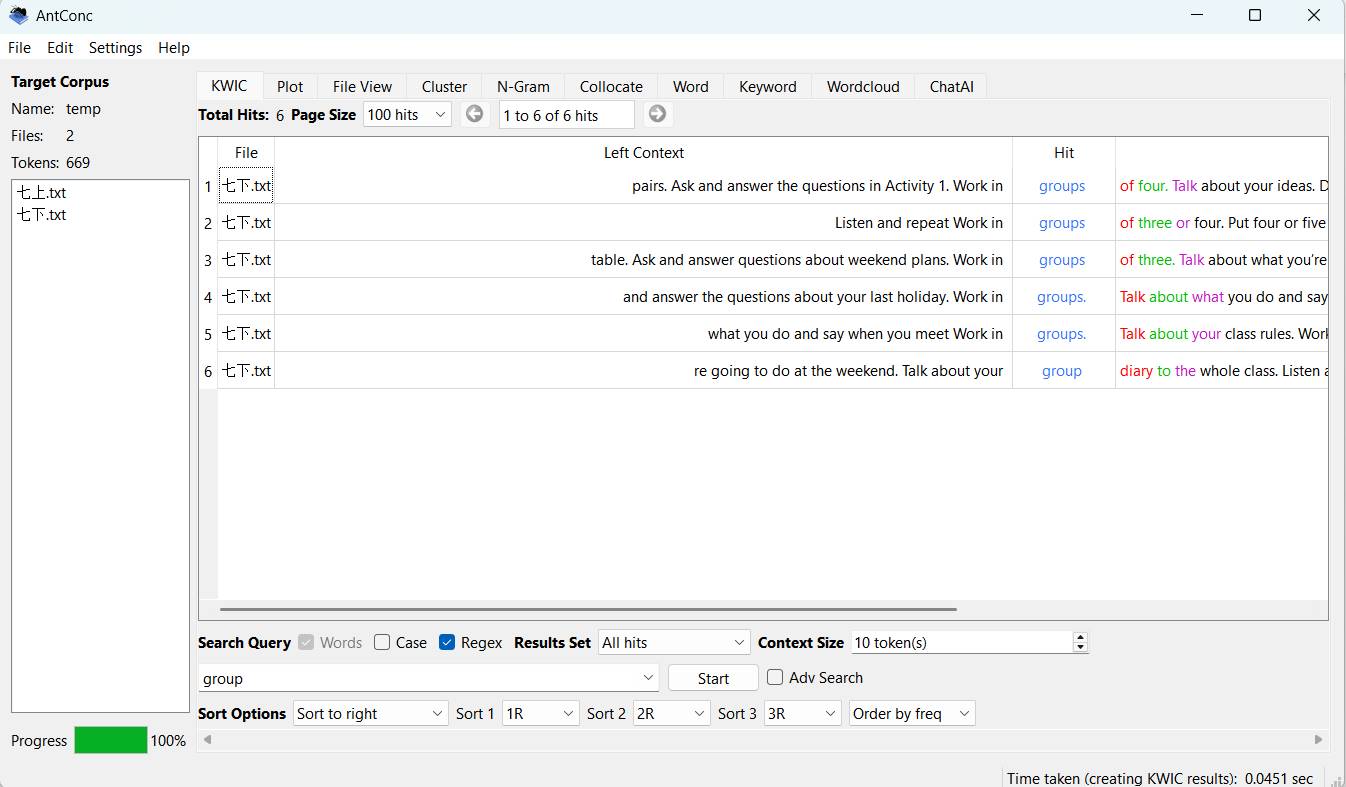Go to previous page of hits arrow
This screenshot has width=1346, height=787.
point(475,114)
